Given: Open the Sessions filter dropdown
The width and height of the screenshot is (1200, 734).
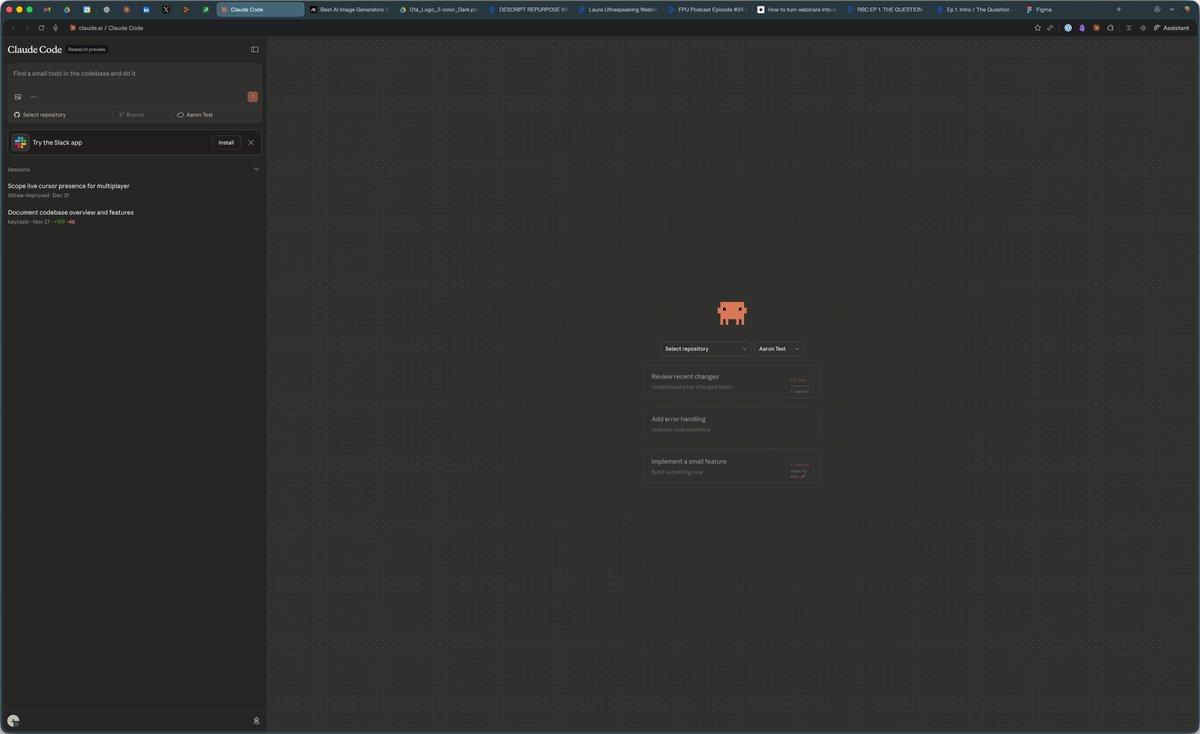Looking at the screenshot, I should click(x=256, y=169).
